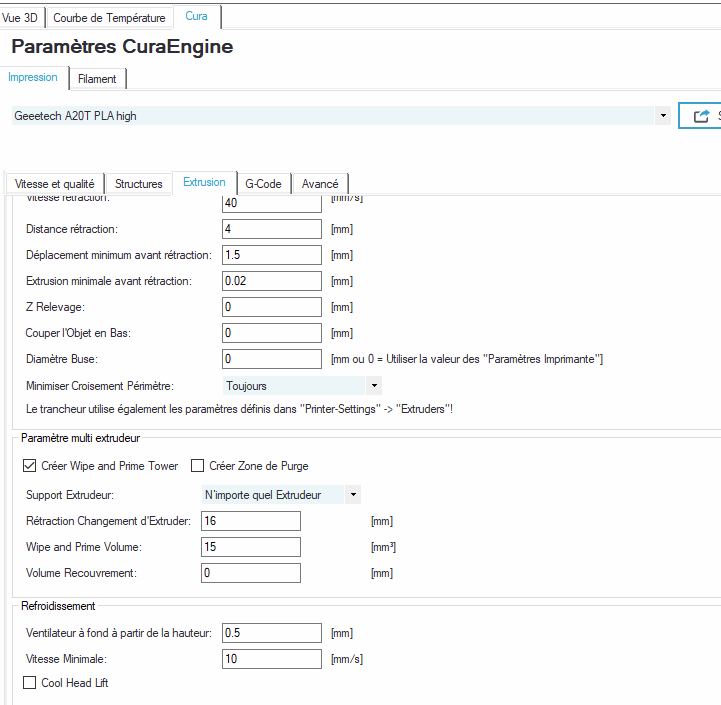721x705 pixels.
Task: Click the Distance rétraction input field
Action: (271, 229)
